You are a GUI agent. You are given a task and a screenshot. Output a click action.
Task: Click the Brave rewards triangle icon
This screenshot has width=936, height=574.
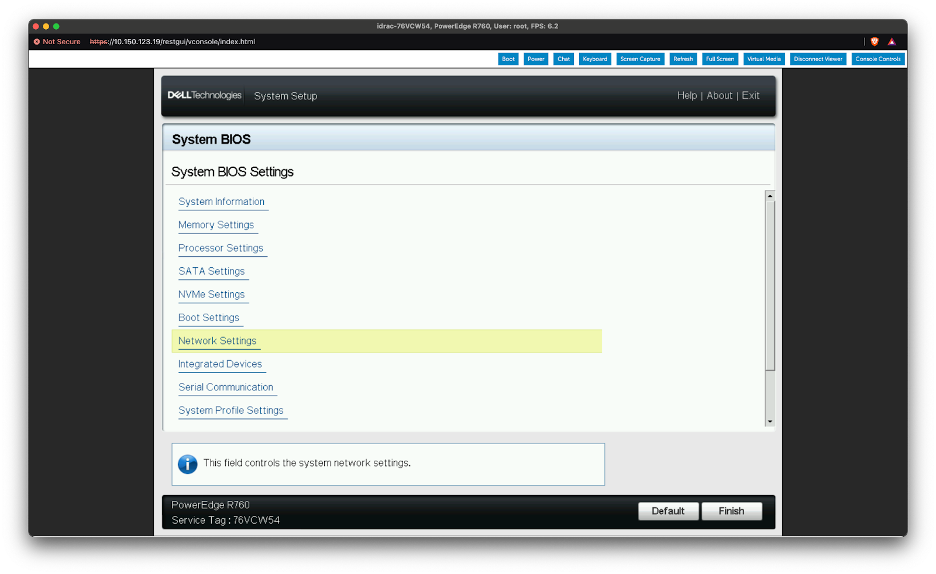(891, 42)
